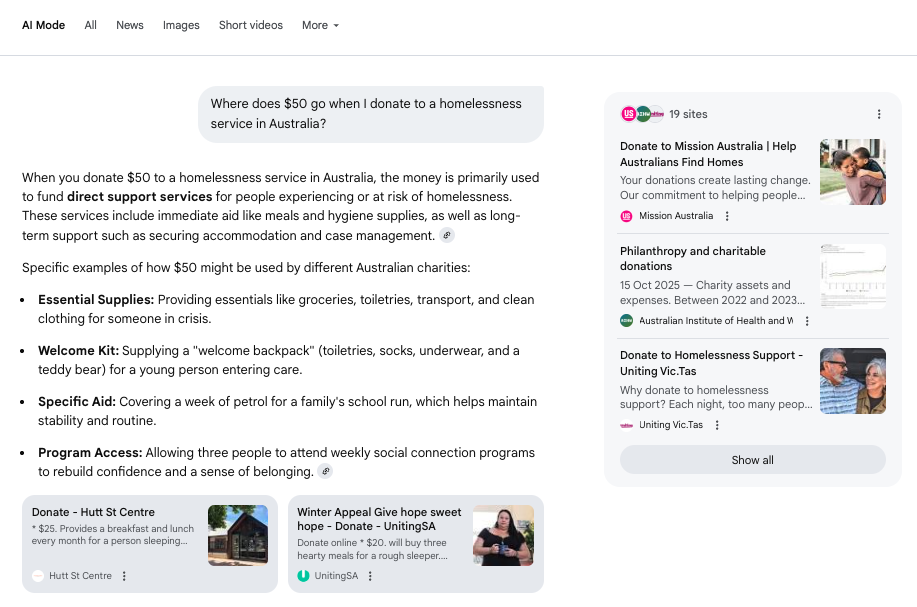Screen dimensions: 917x607
Task: Click the Show all sites button
Action: point(752,460)
